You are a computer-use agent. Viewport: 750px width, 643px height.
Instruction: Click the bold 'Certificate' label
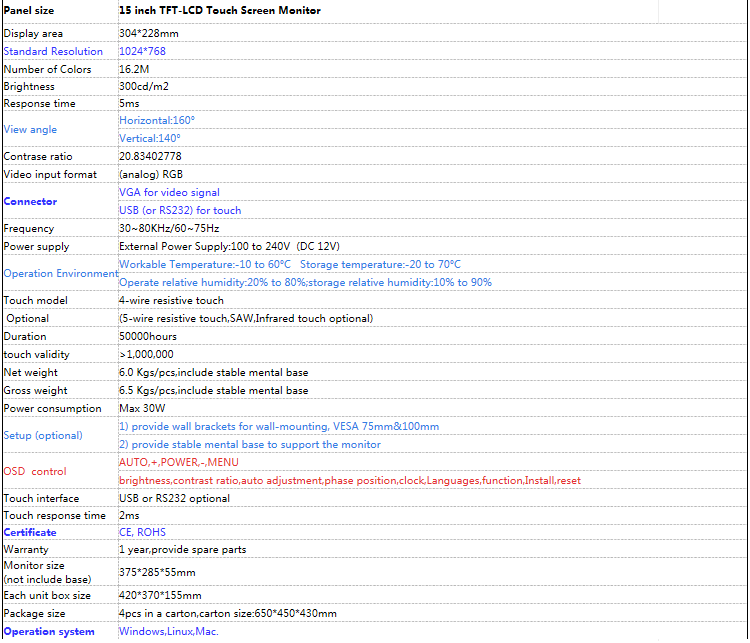30,533
